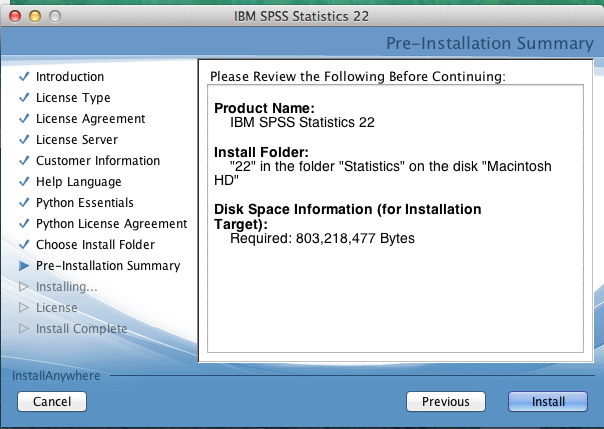Click the 'Required: 803,218,477 Bytes' value

(x=322, y=238)
